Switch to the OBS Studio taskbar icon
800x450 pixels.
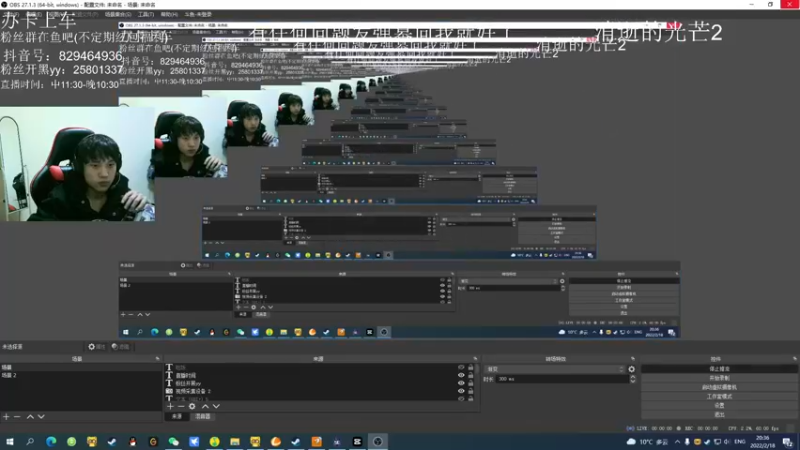click(x=378, y=441)
